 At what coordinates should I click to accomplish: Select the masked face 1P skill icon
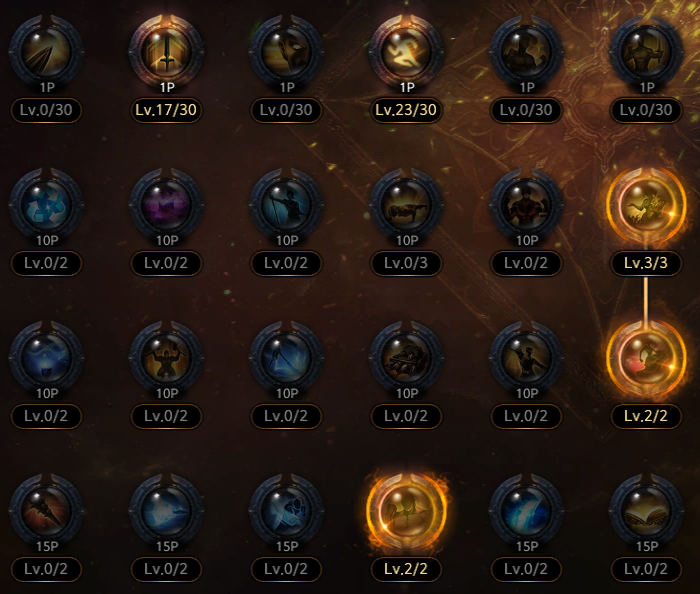tap(286, 52)
